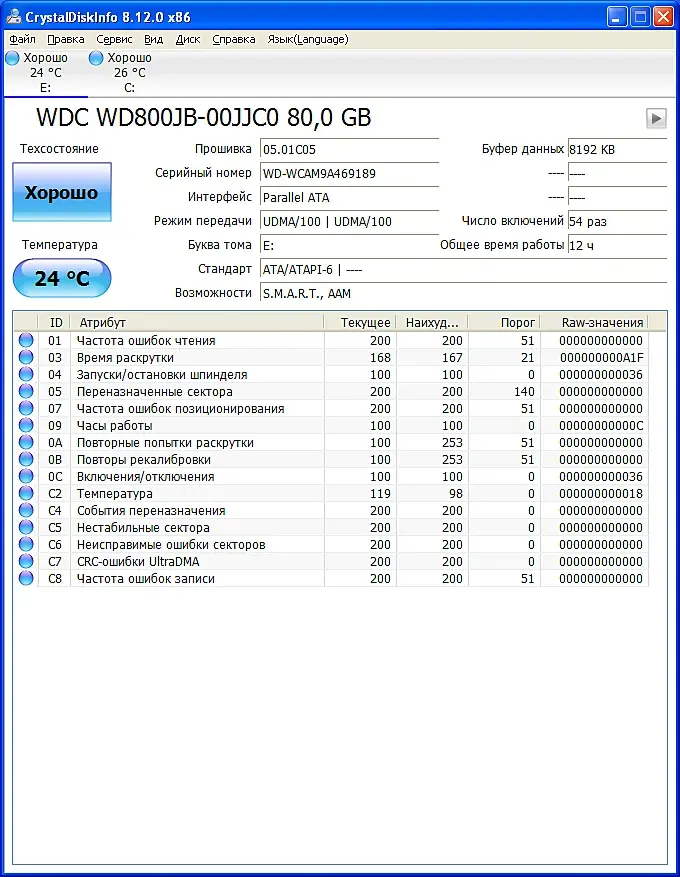Click the status orb for attribute 0A
680x877 pixels.
pyautogui.click(x=26, y=442)
